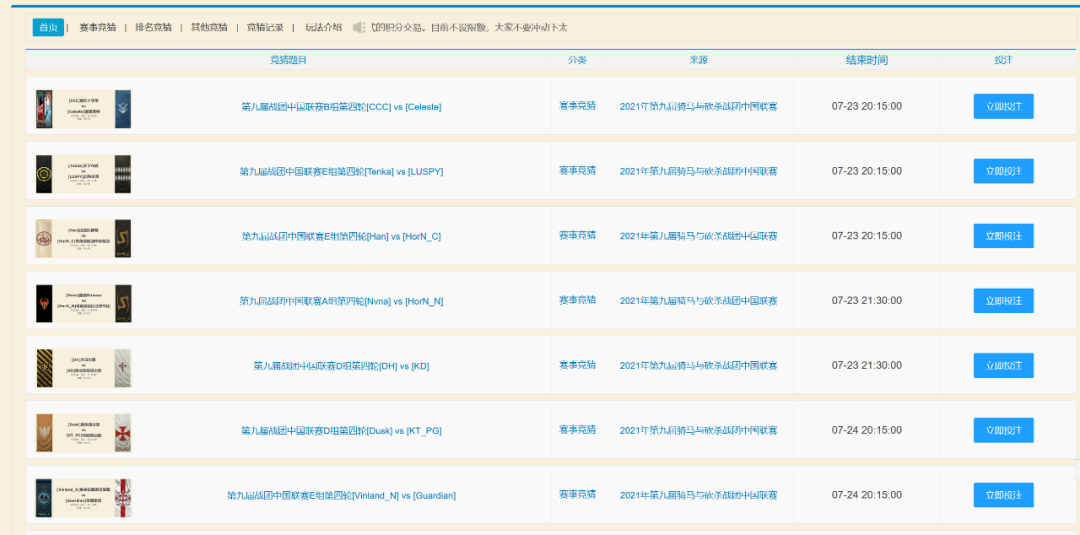Image resolution: width=1080 pixels, height=535 pixels.
Task: Open the 首页 tab
Action: [48, 27]
